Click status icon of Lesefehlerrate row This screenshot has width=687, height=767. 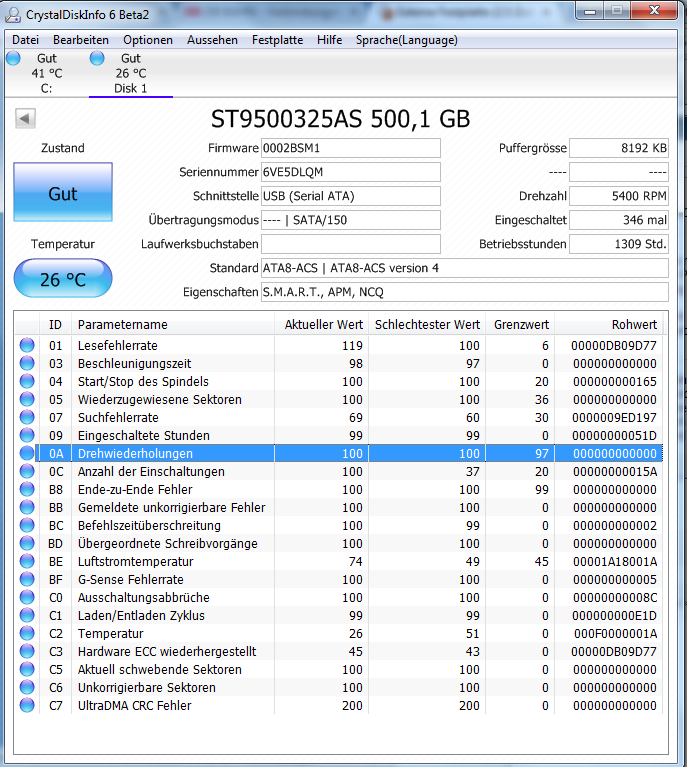tap(27, 345)
